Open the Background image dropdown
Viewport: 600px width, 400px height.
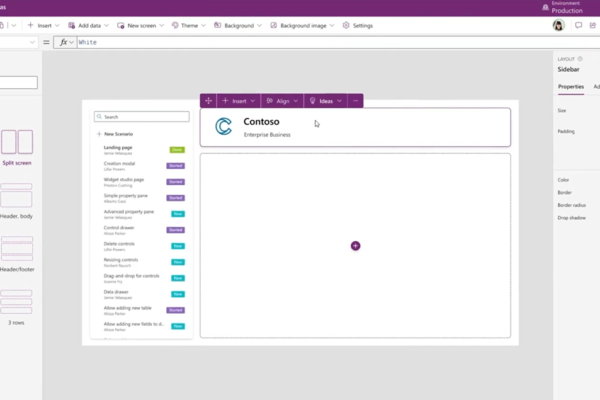coord(303,25)
